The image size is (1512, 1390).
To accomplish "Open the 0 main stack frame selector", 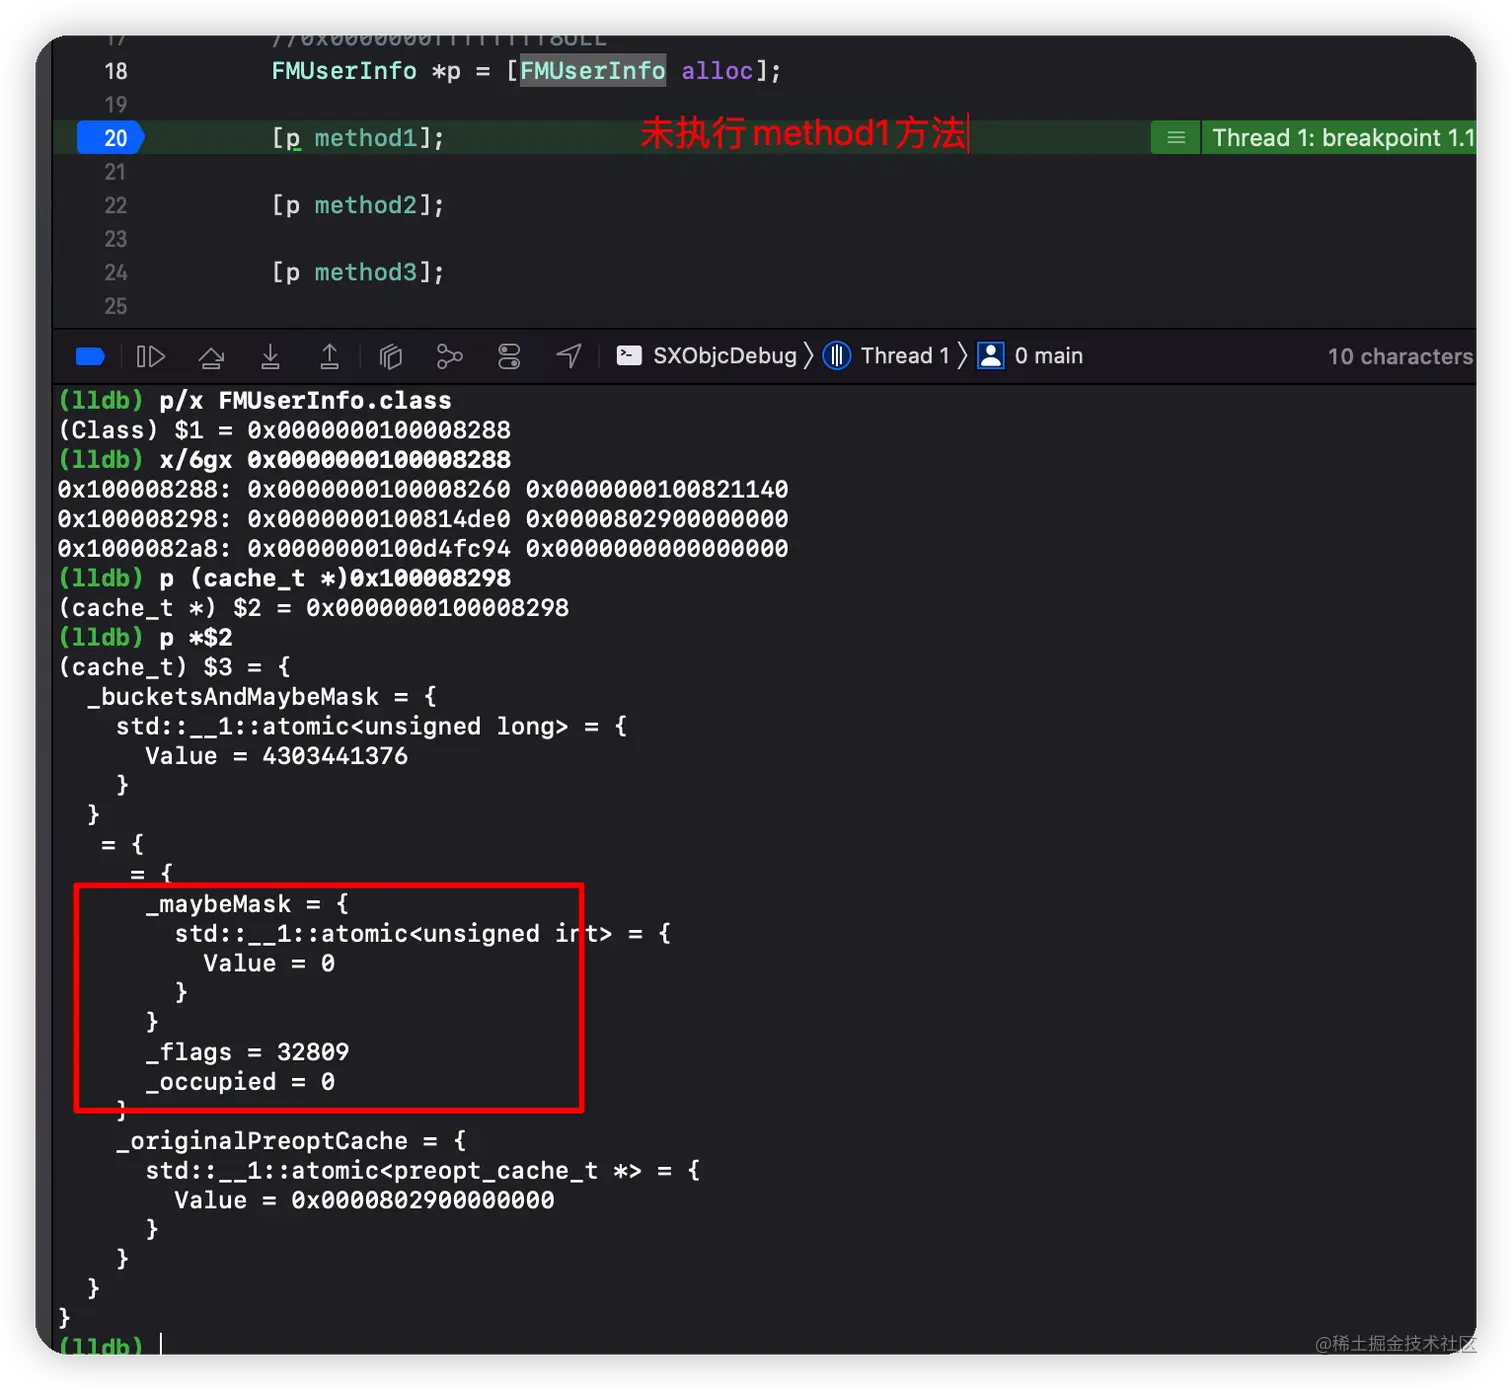I will point(1030,356).
